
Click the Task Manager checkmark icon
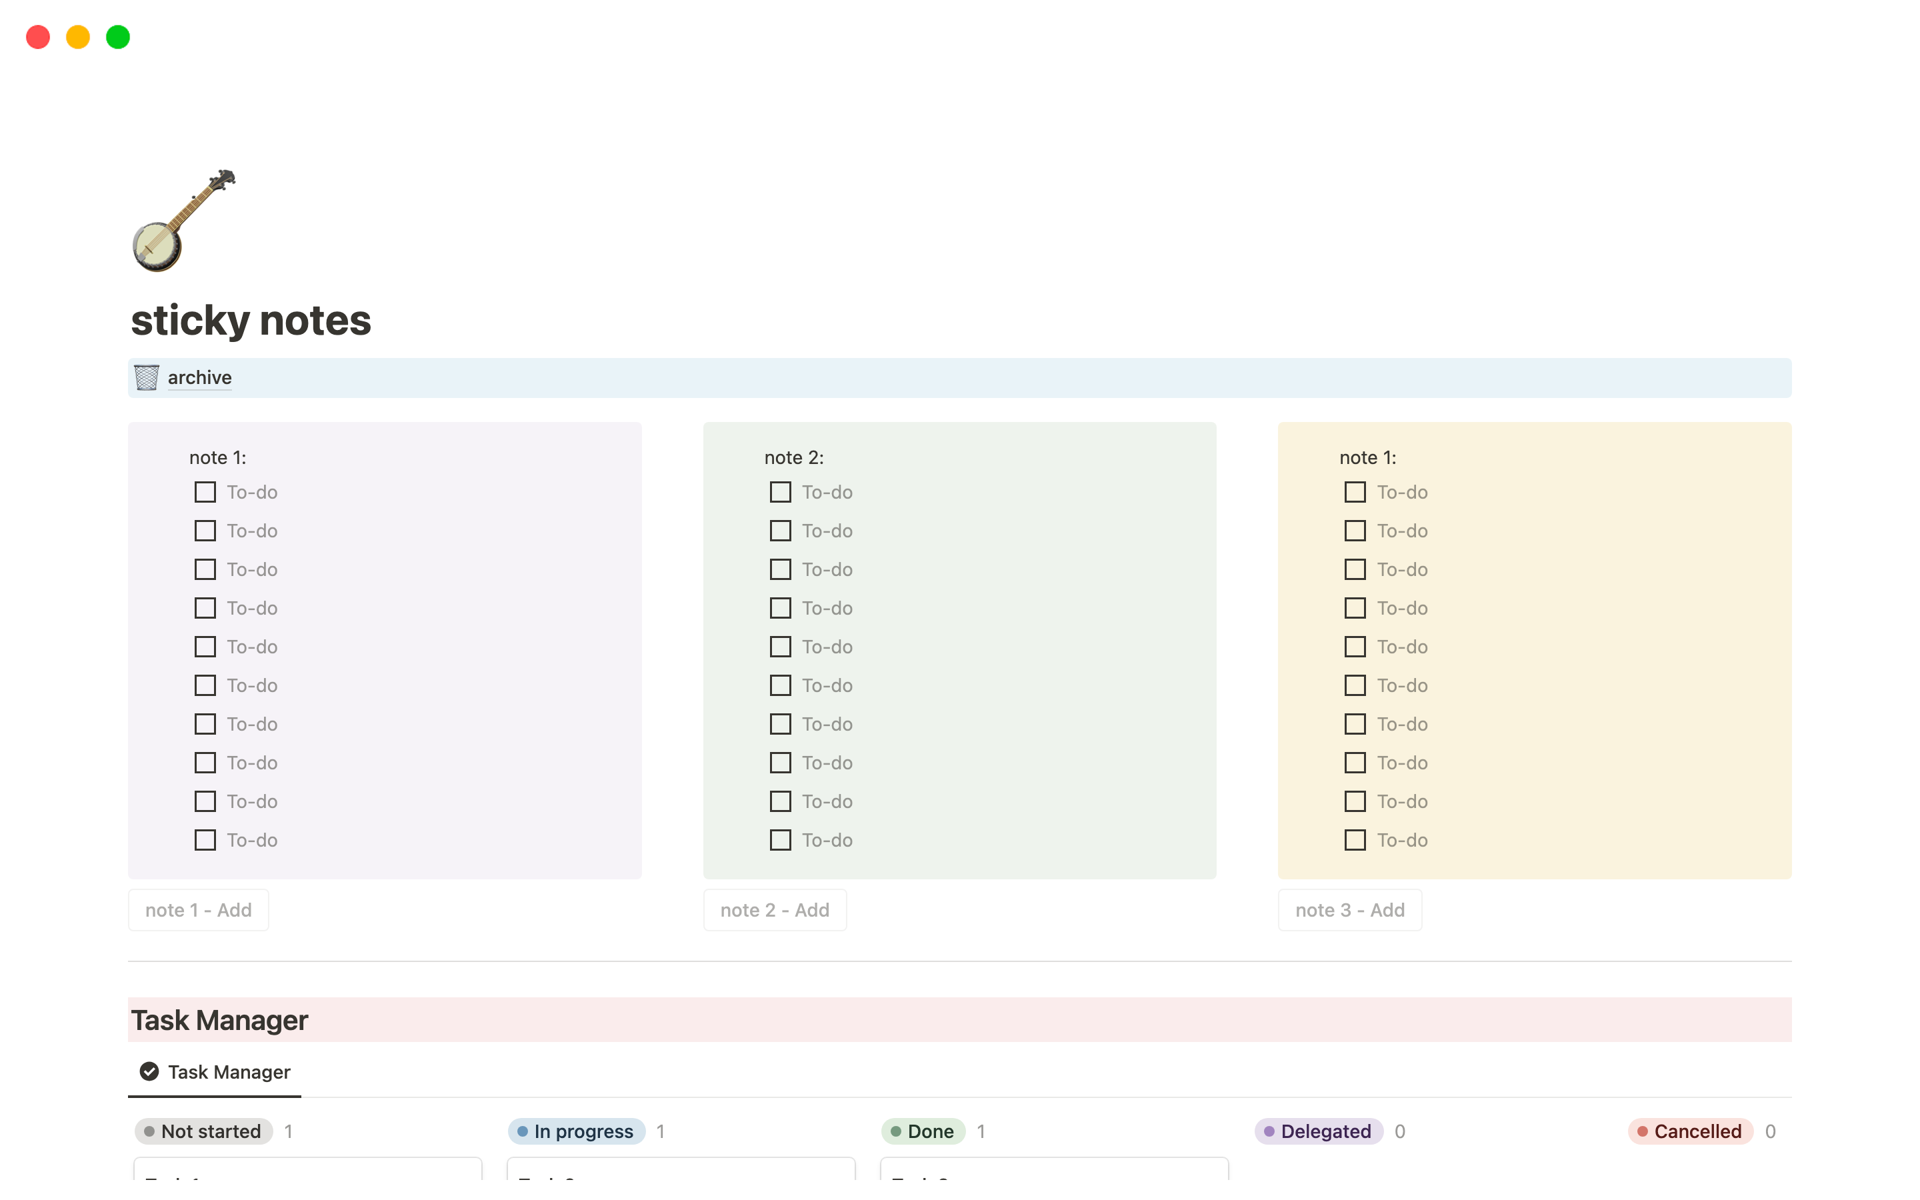click(x=149, y=1071)
